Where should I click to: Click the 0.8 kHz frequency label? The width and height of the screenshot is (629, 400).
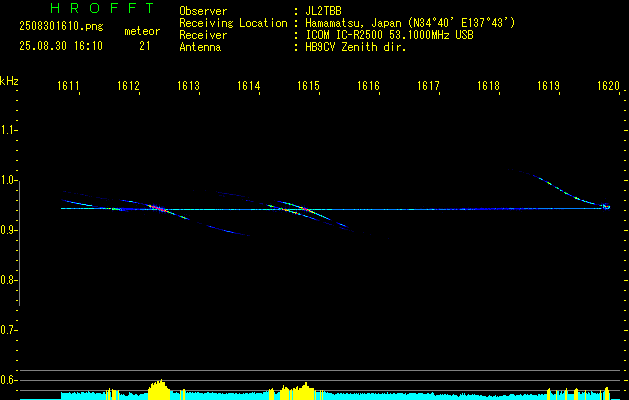click(8, 280)
